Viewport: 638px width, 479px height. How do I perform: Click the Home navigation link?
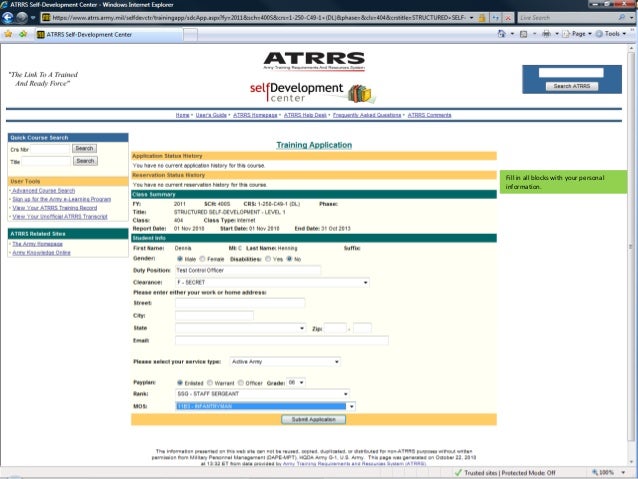(x=182, y=115)
